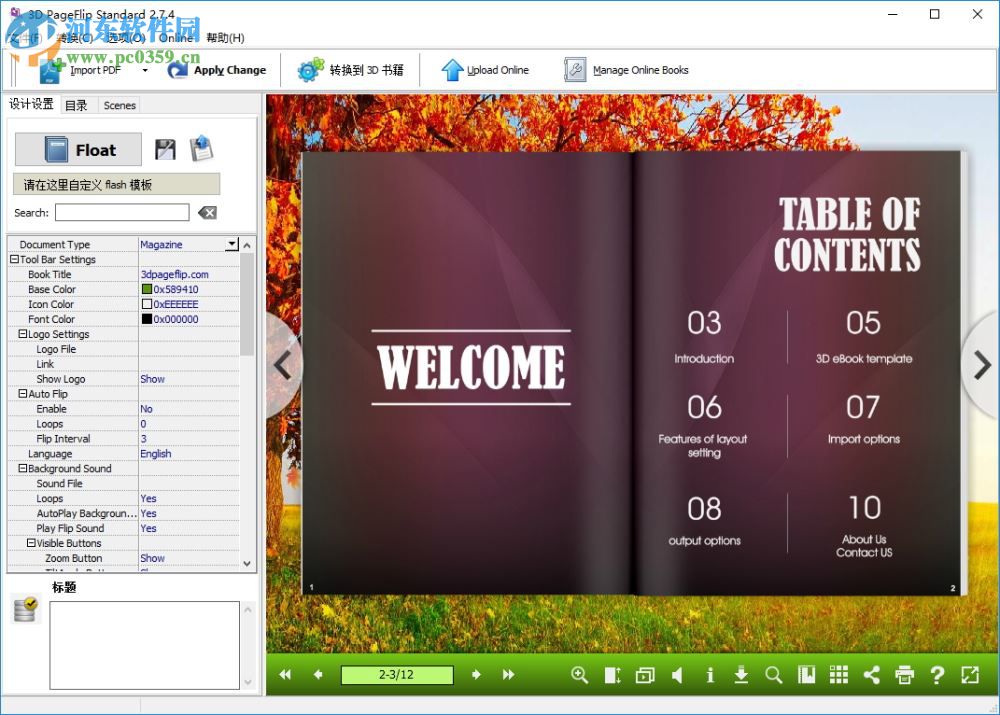Click the Language value English
1000x715 pixels.
(156, 453)
